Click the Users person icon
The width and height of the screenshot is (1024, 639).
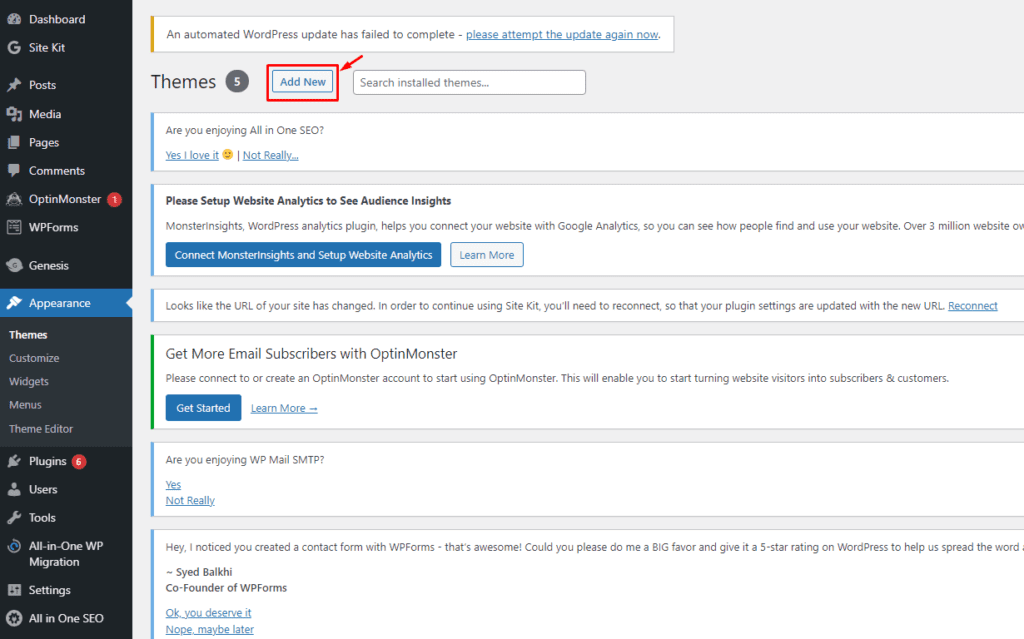(x=14, y=489)
